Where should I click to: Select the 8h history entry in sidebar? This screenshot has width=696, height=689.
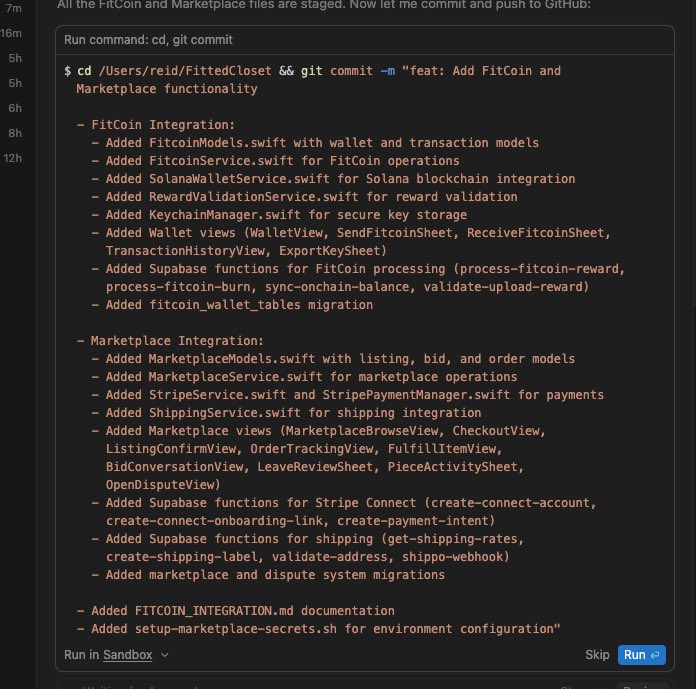click(15, 133)
